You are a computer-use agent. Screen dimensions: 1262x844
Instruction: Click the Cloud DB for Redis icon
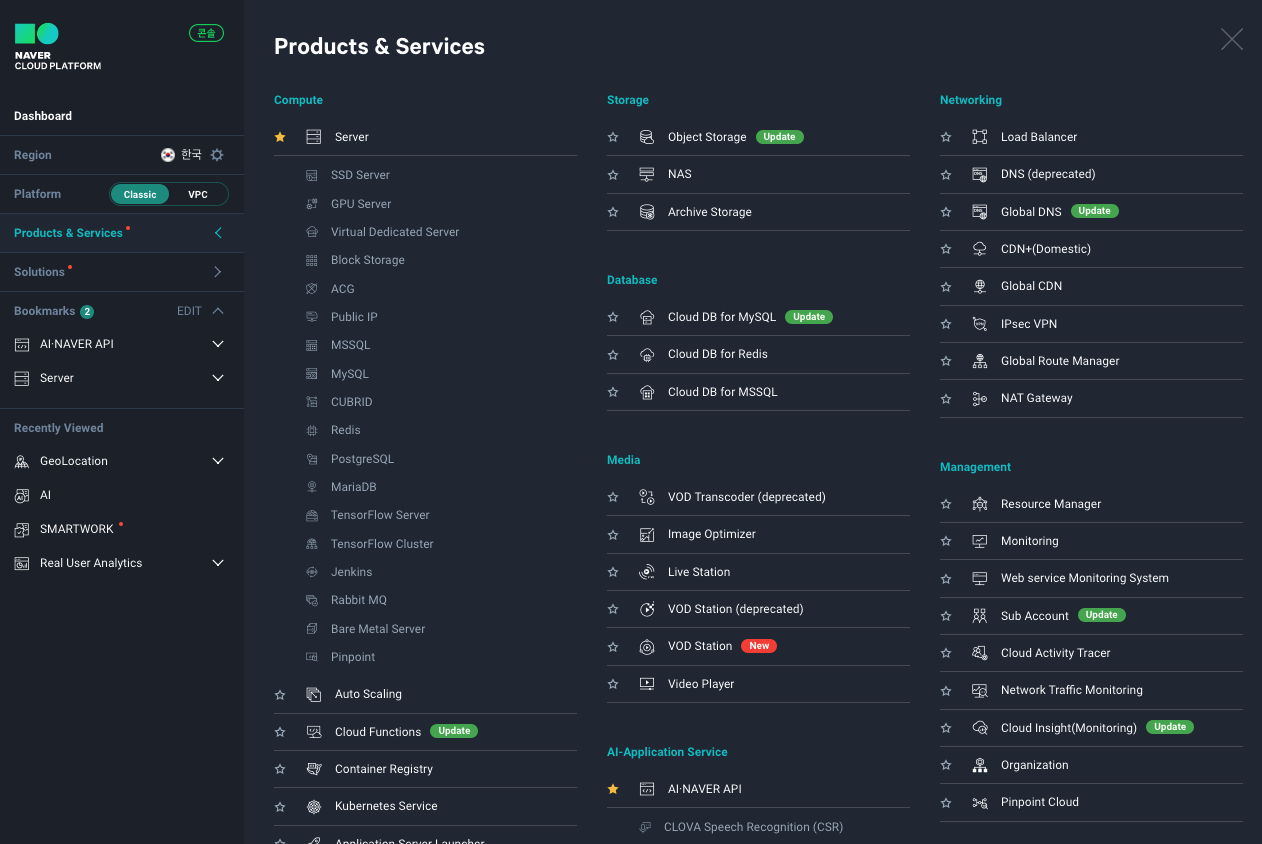tap(647, 354)
